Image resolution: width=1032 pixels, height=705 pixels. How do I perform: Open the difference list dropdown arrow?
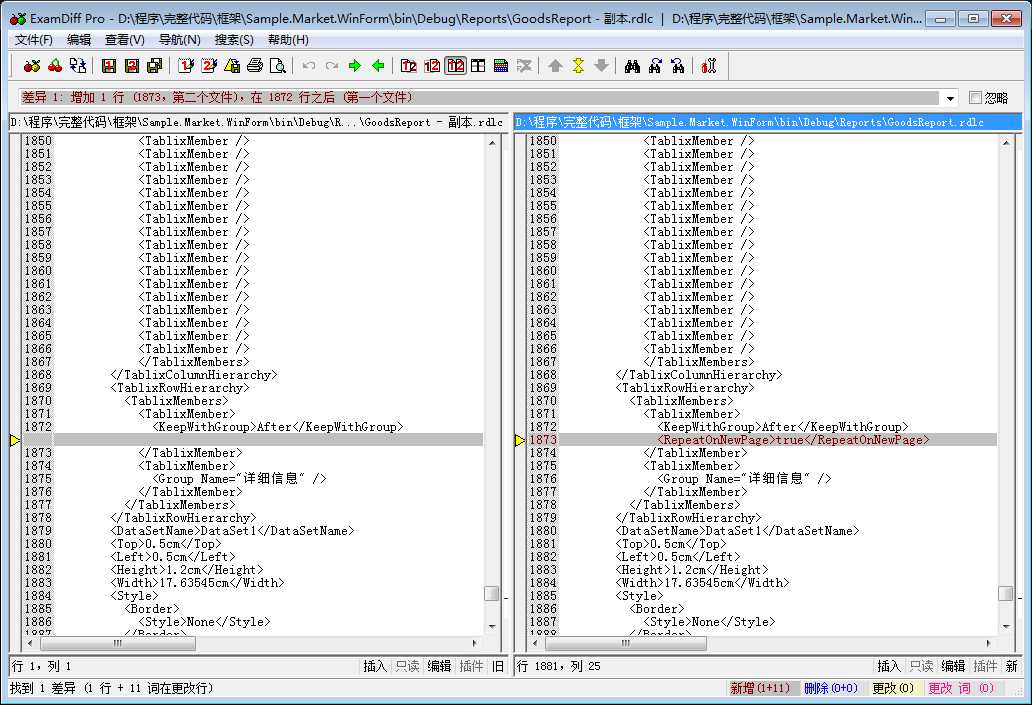[949, 98]
